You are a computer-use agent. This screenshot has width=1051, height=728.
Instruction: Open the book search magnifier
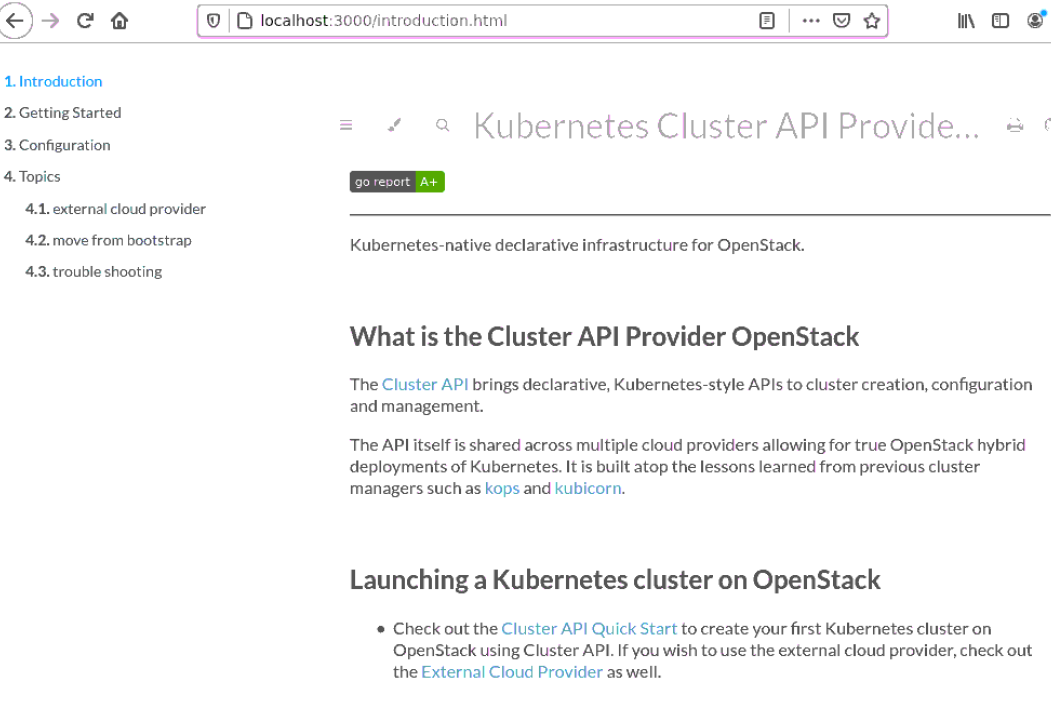coord(442,125)
